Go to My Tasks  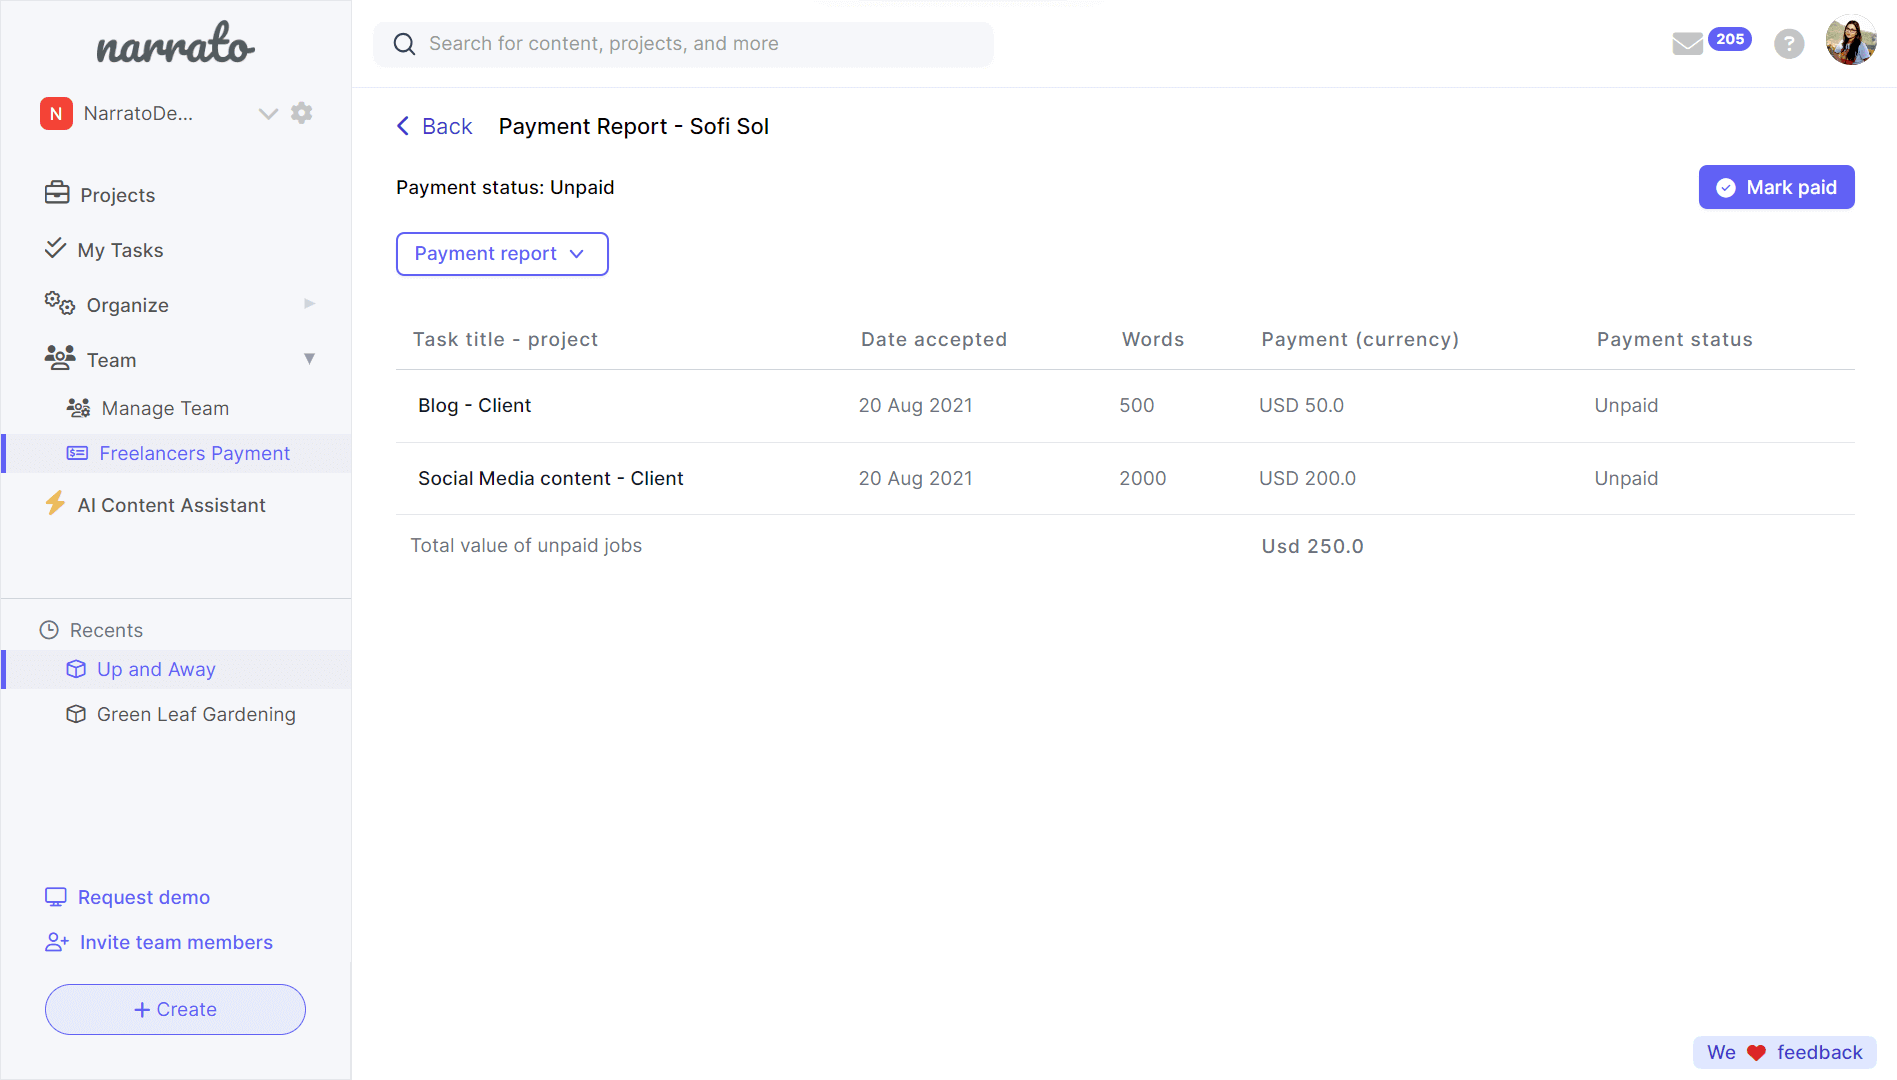[120, 250]
